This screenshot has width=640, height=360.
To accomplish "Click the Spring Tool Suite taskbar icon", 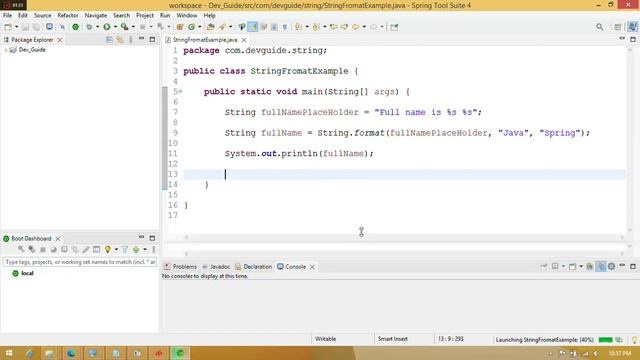I will [180, 353].
